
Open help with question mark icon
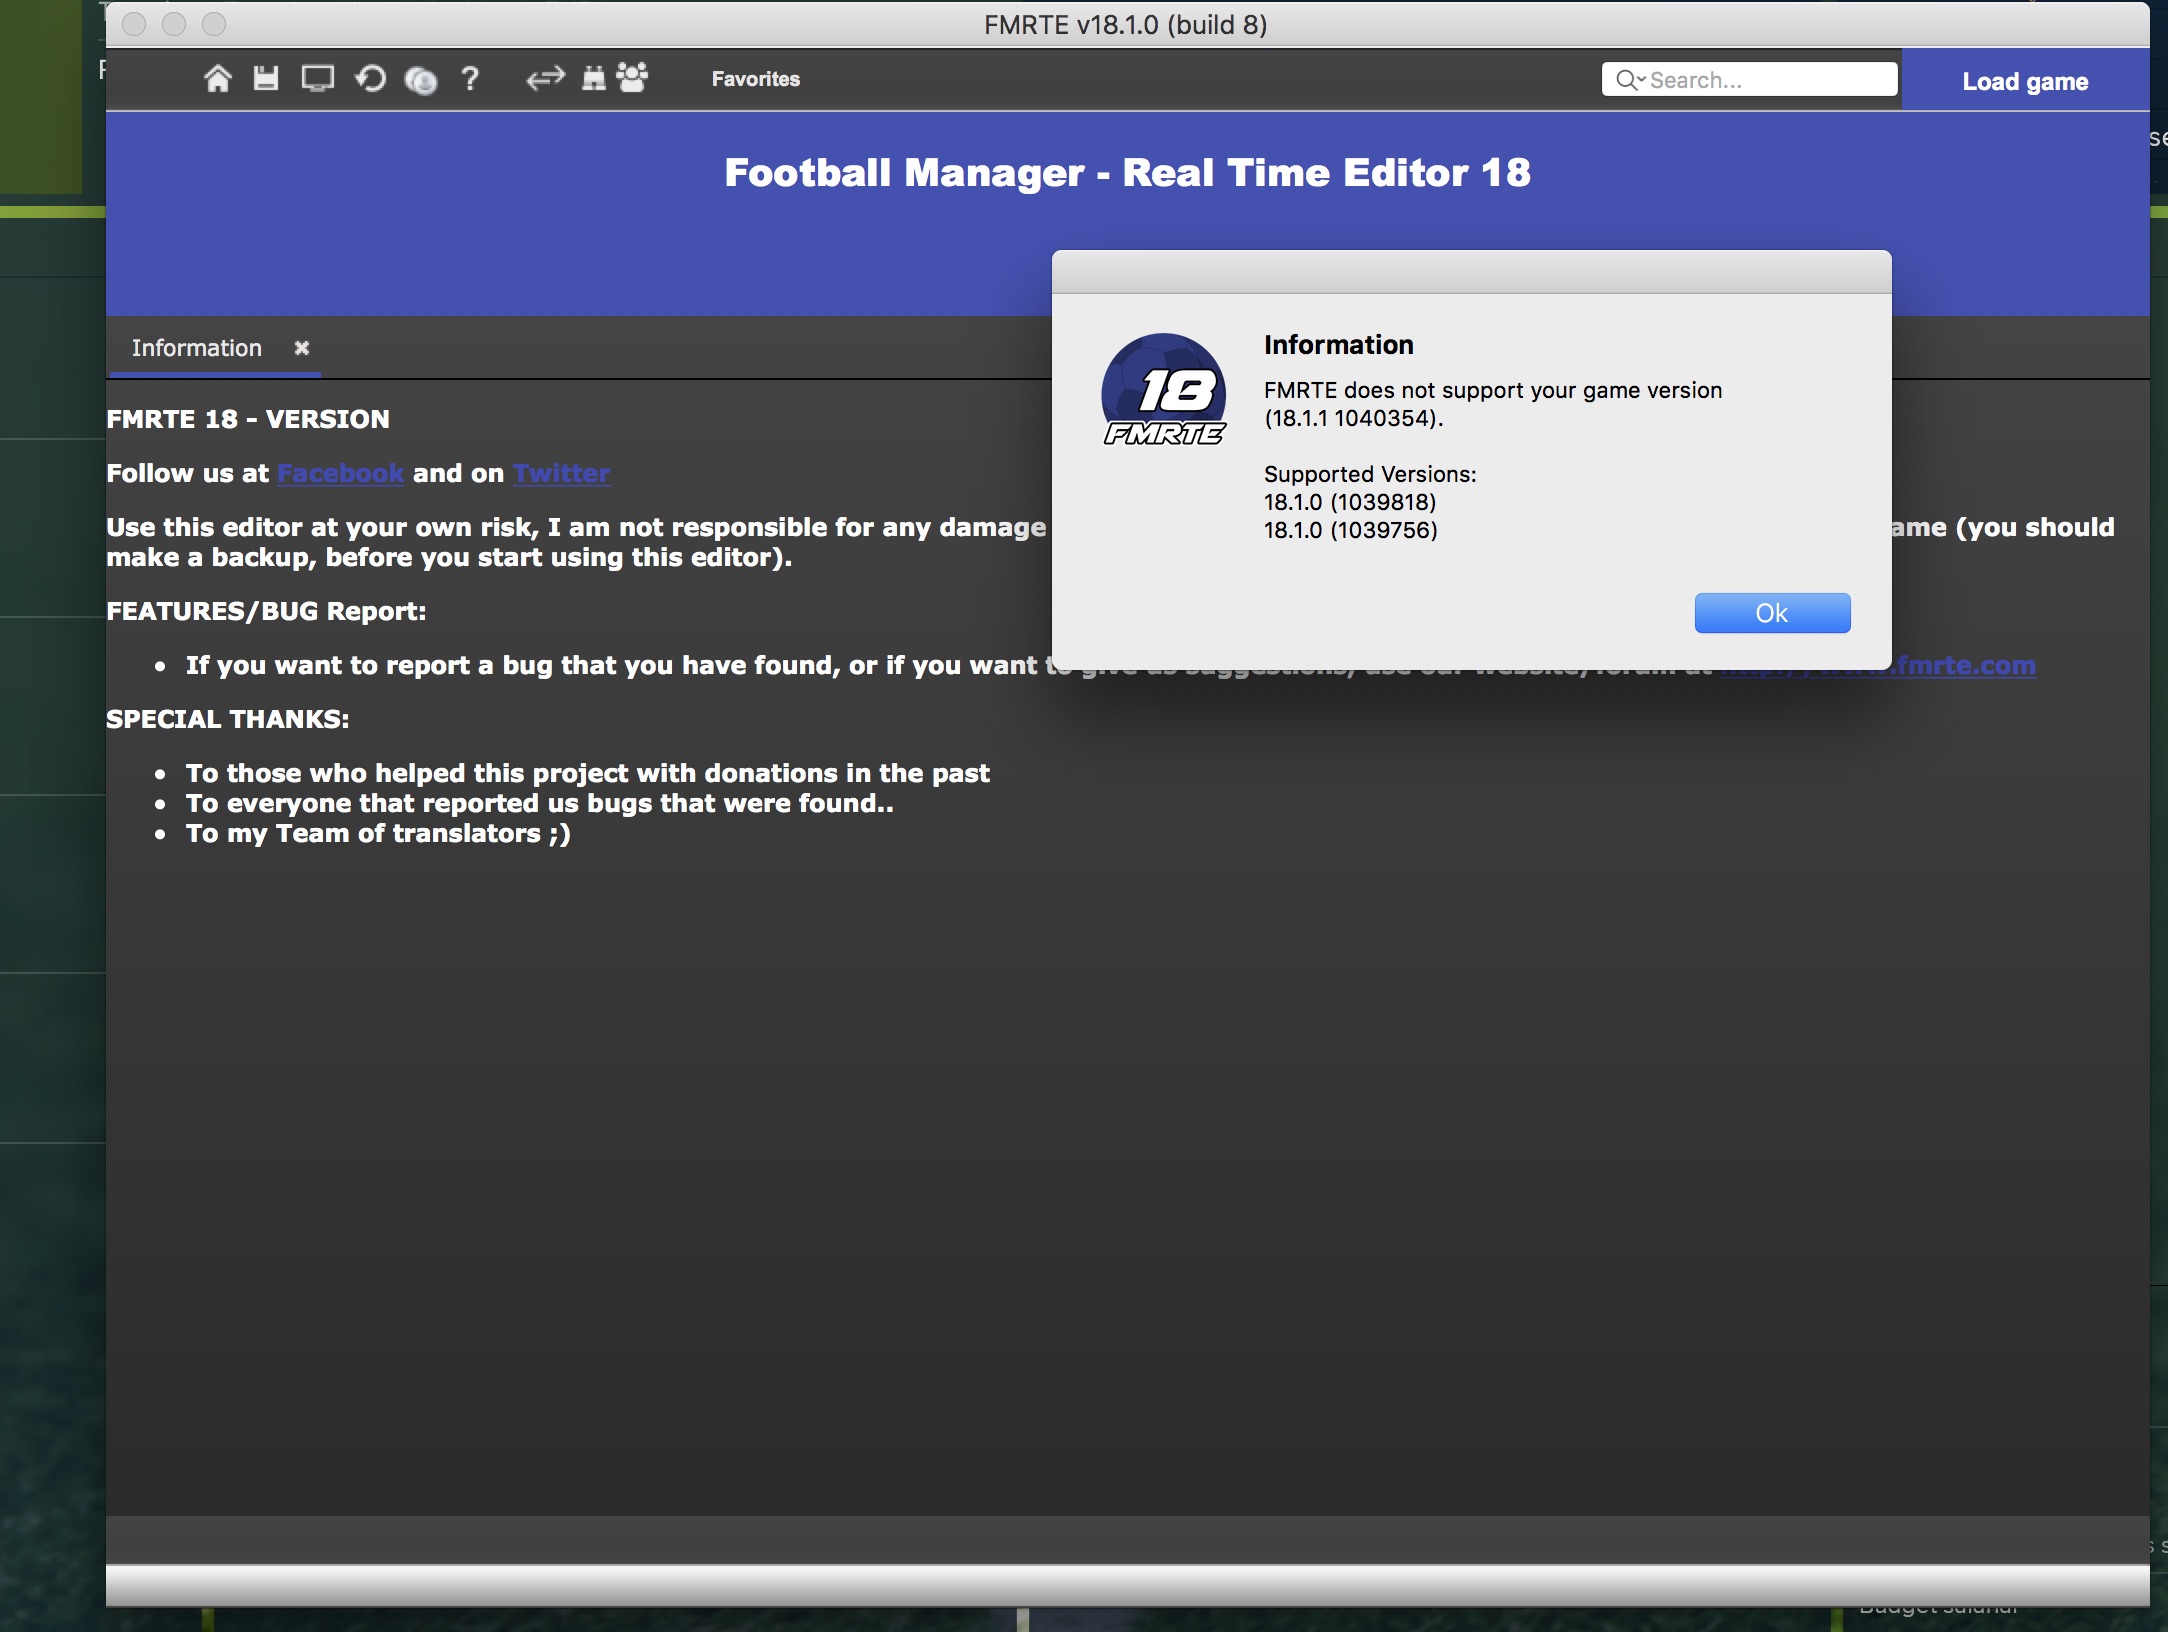(x=470, y=79)
